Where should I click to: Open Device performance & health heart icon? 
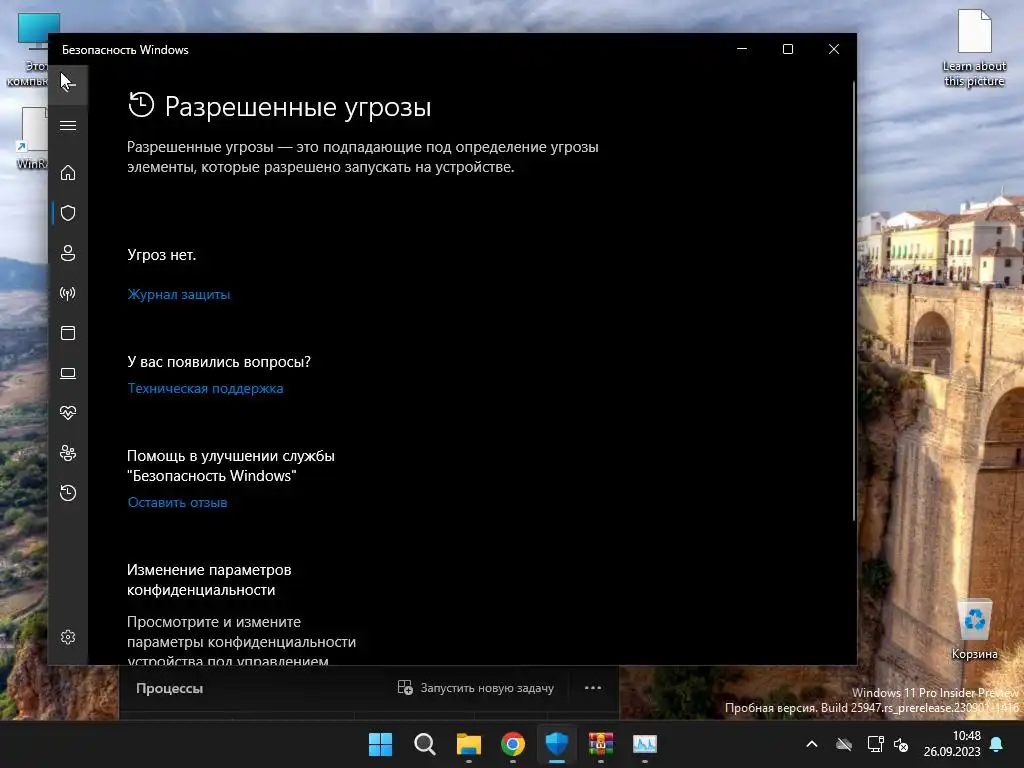(68, 413)
